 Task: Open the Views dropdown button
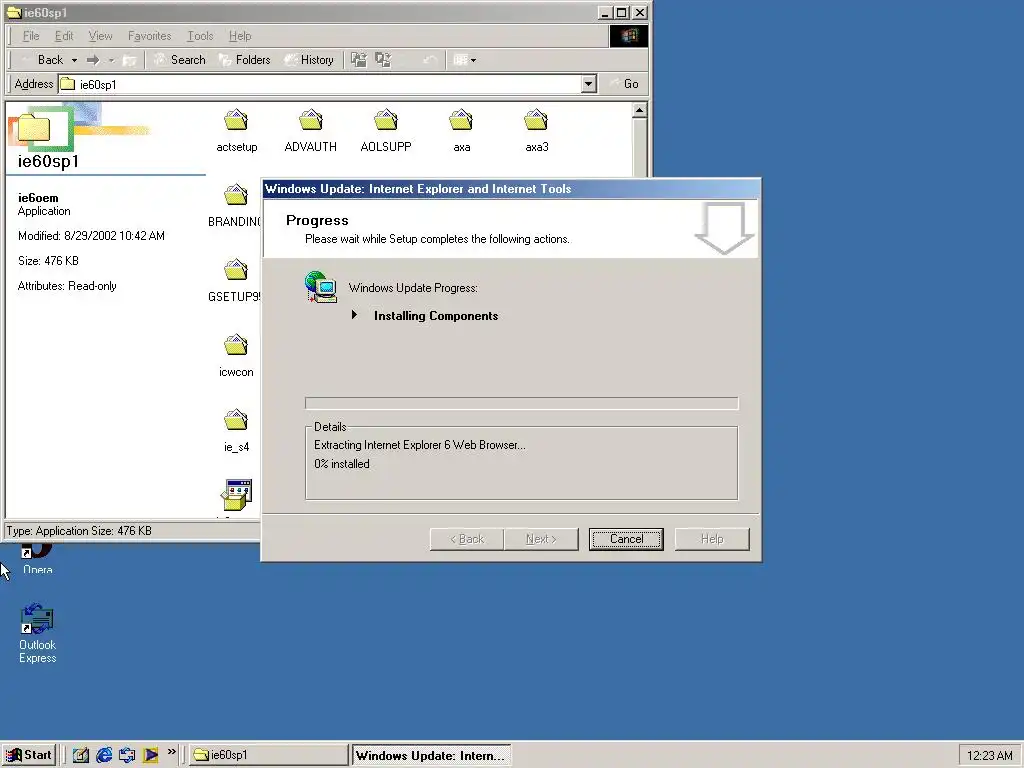pos(464,60)
